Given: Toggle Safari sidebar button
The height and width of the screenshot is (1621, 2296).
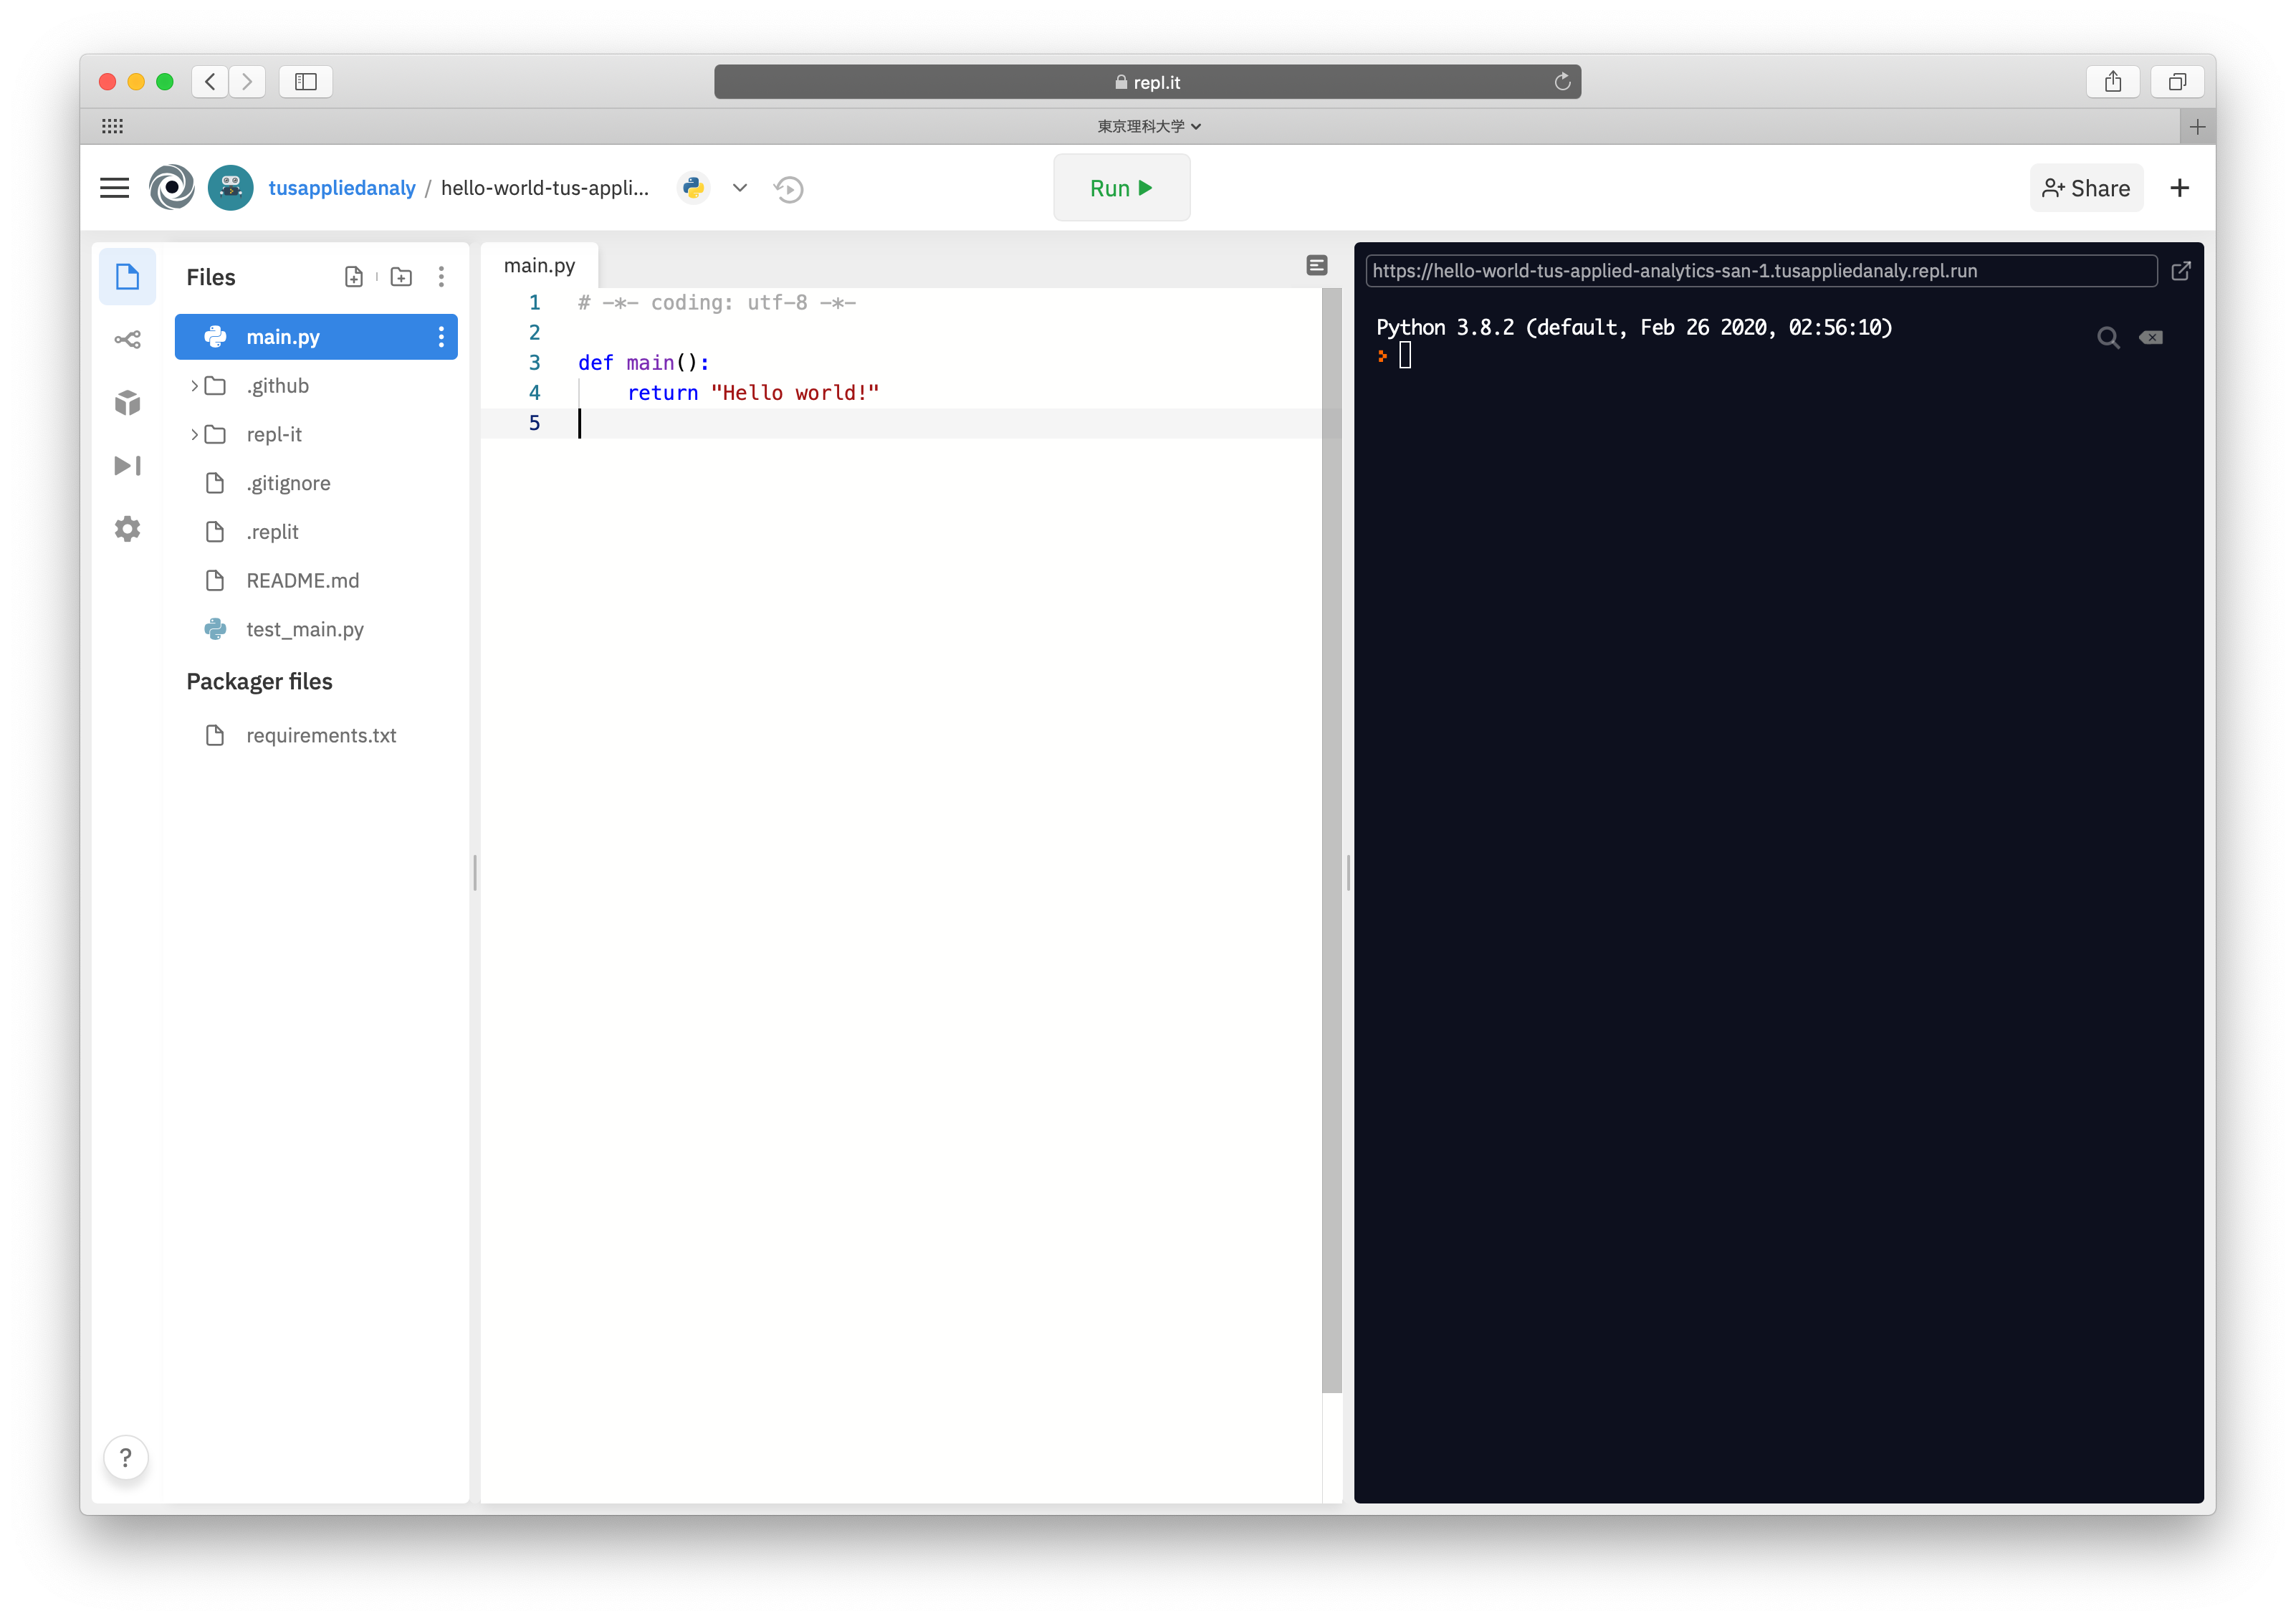Looking at the screenshot, I should point(306,82).
